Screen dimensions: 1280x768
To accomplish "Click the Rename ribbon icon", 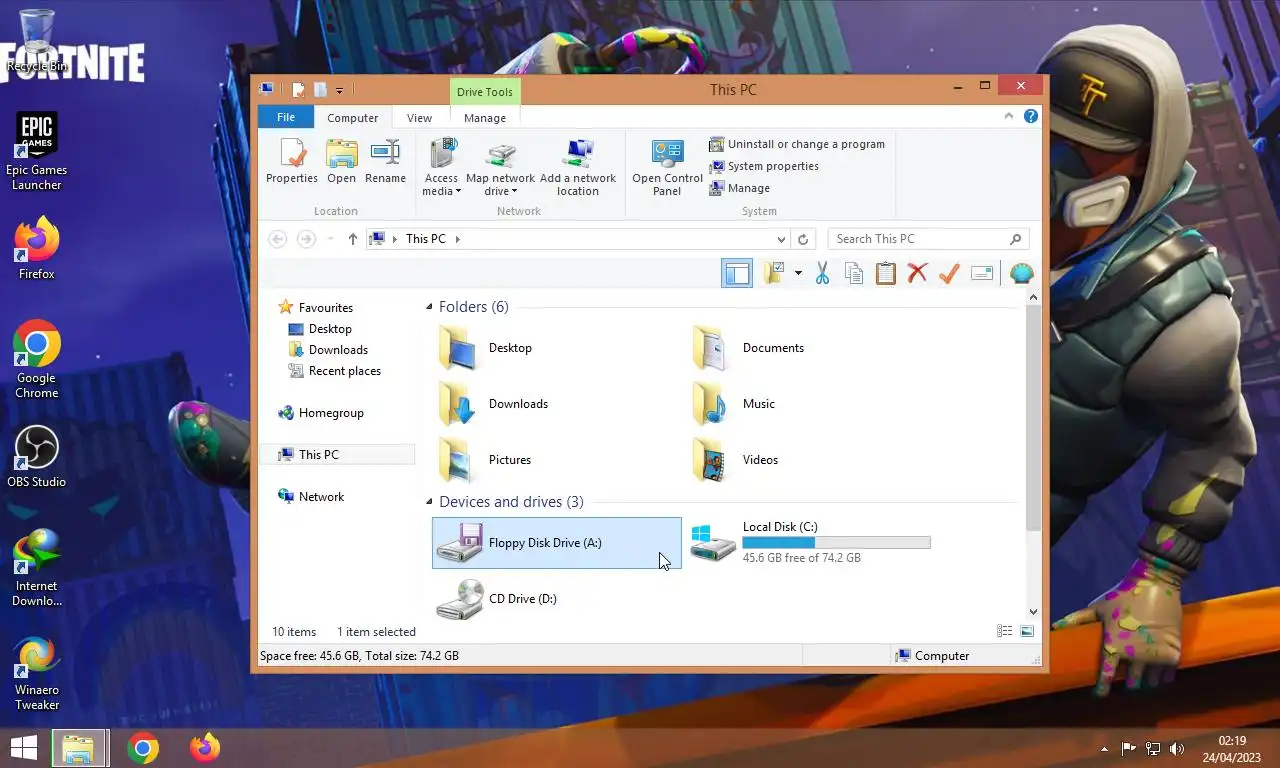I will pos(385,162).
